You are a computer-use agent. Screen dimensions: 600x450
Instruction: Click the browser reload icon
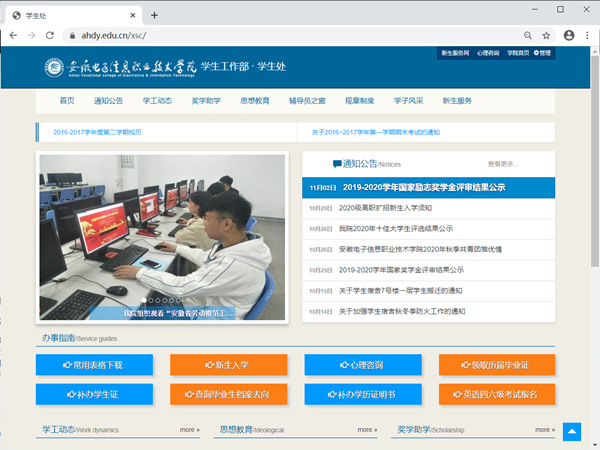53,35
